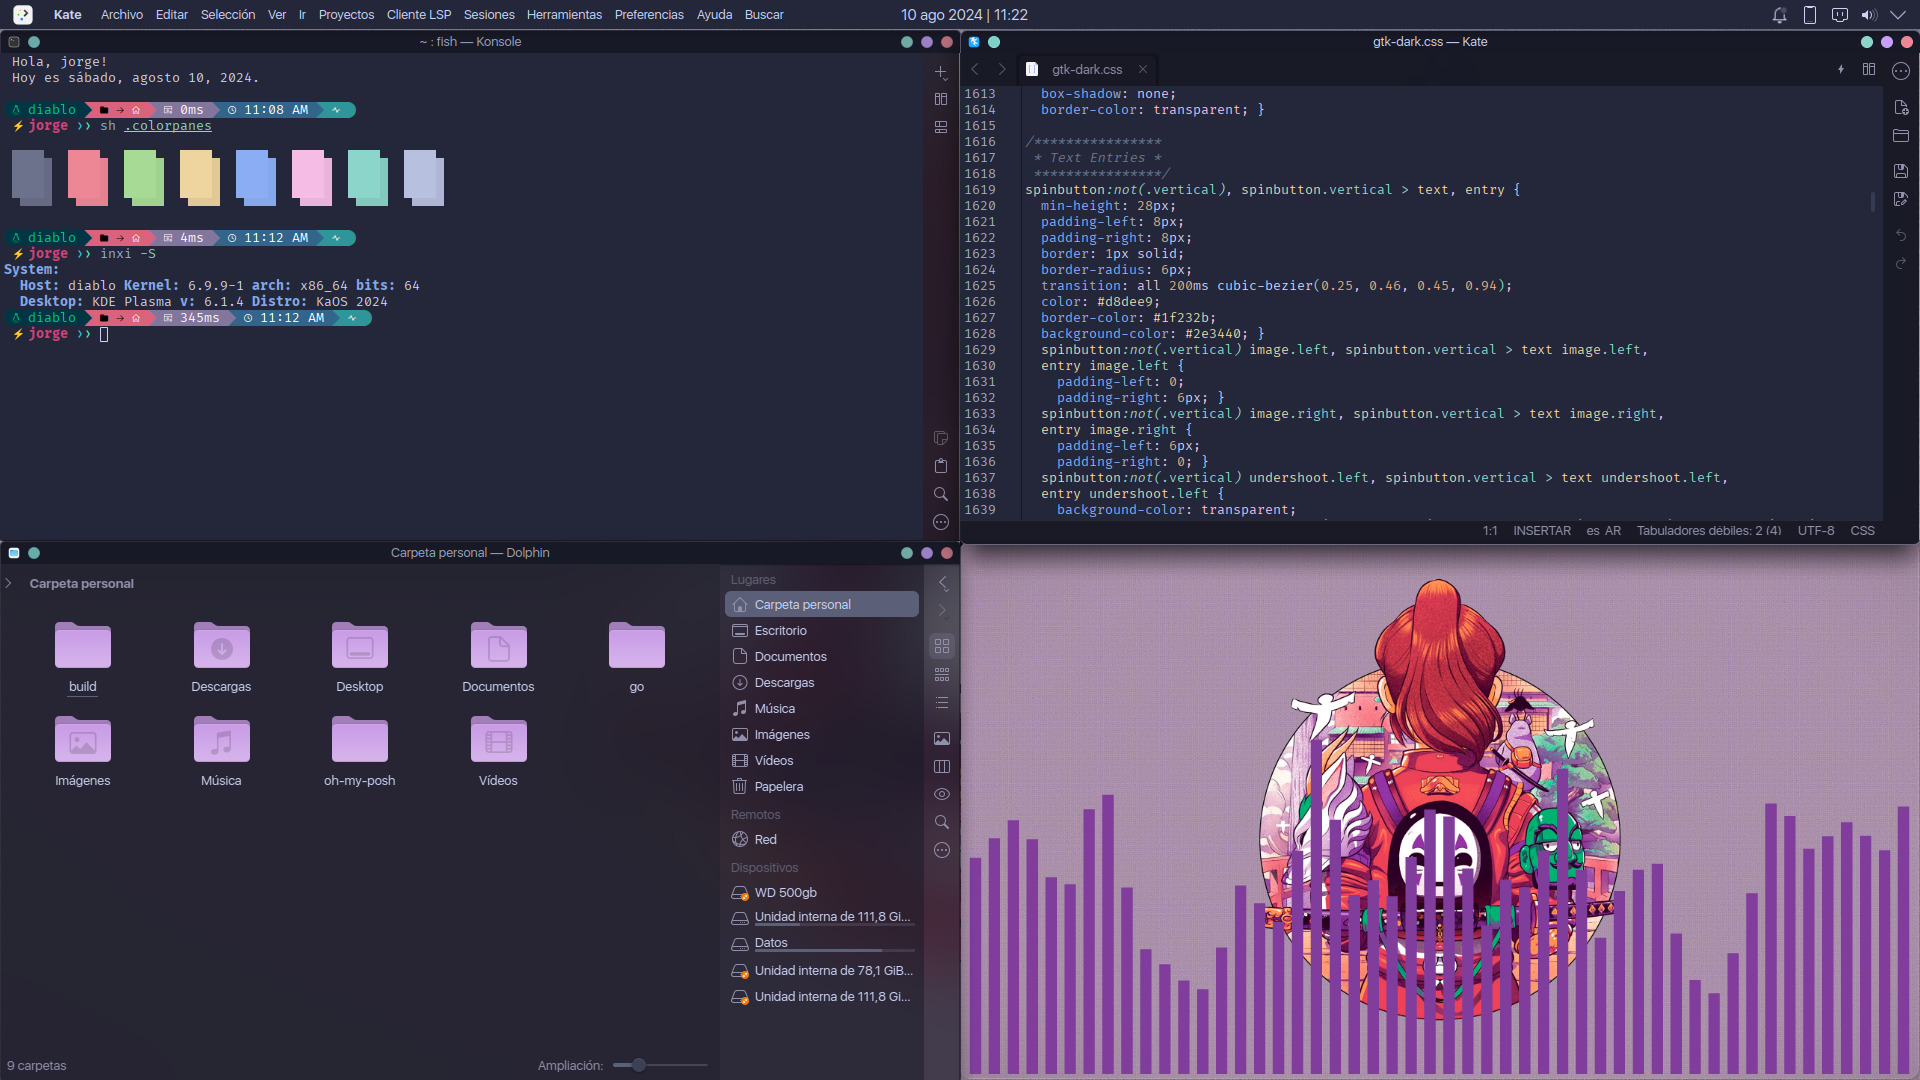Click the green color pane in Konsole
The height and width of the screenshot is (1080, 1920).
tap(143, 178)
